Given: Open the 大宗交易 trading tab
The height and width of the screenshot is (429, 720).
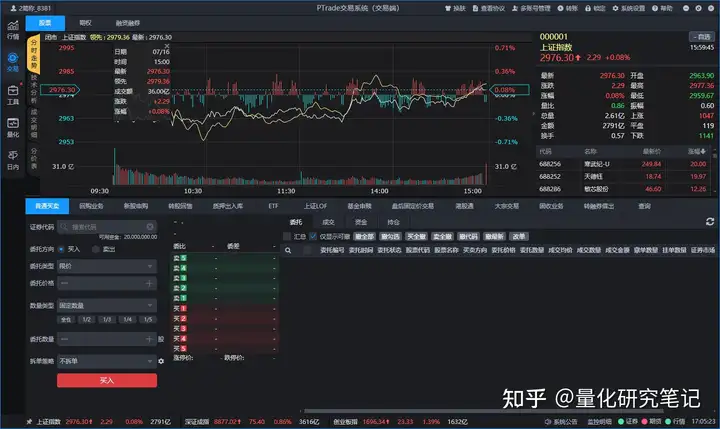Looking at the screenshot, I should pos(506,206).
